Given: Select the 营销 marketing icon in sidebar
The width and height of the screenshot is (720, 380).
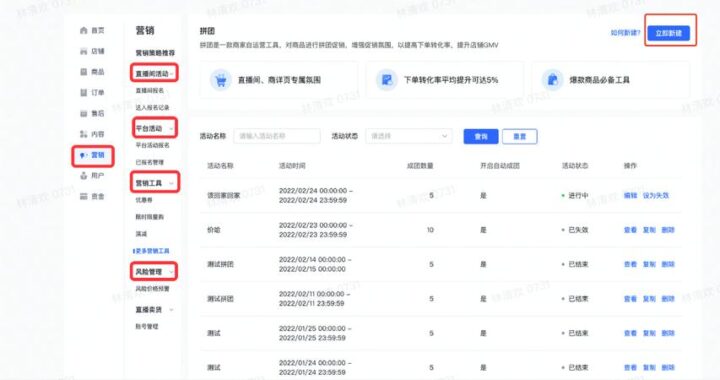Looking at the screenshot, I should (83, 155).
